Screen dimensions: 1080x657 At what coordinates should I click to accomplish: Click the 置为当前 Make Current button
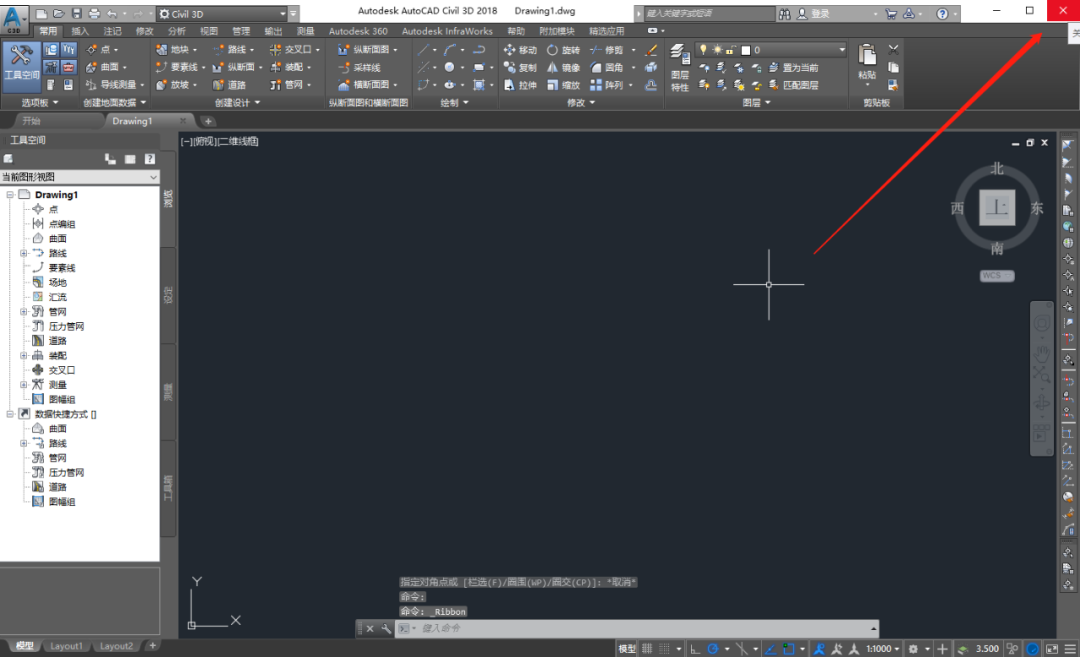tap(793, 67)
